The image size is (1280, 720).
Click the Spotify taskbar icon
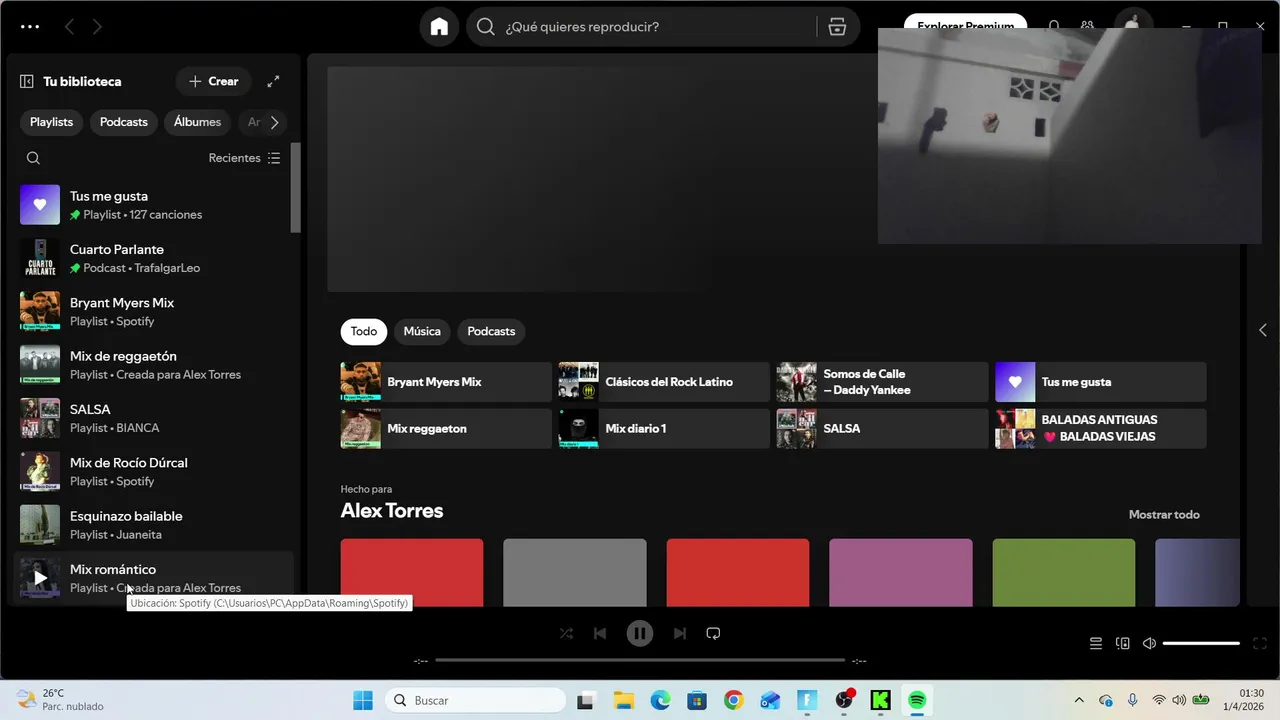pos(917,700)
